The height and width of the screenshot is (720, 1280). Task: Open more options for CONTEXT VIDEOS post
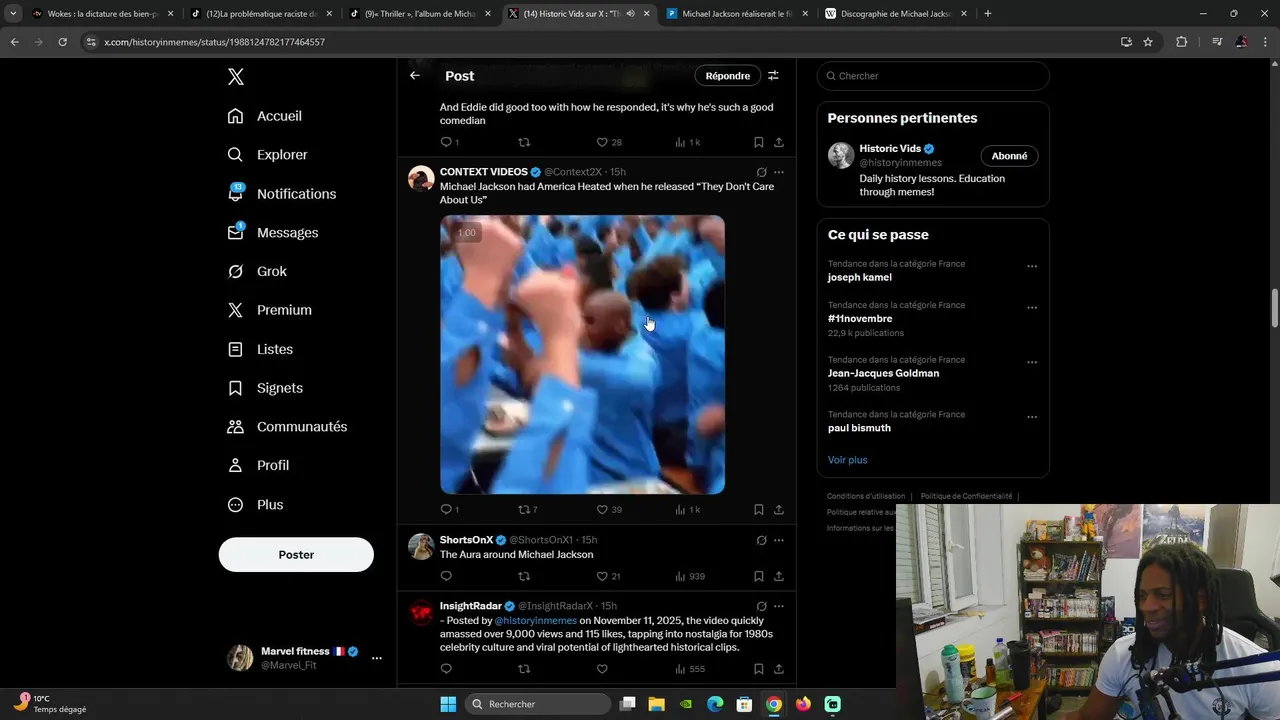coord(779,173)
